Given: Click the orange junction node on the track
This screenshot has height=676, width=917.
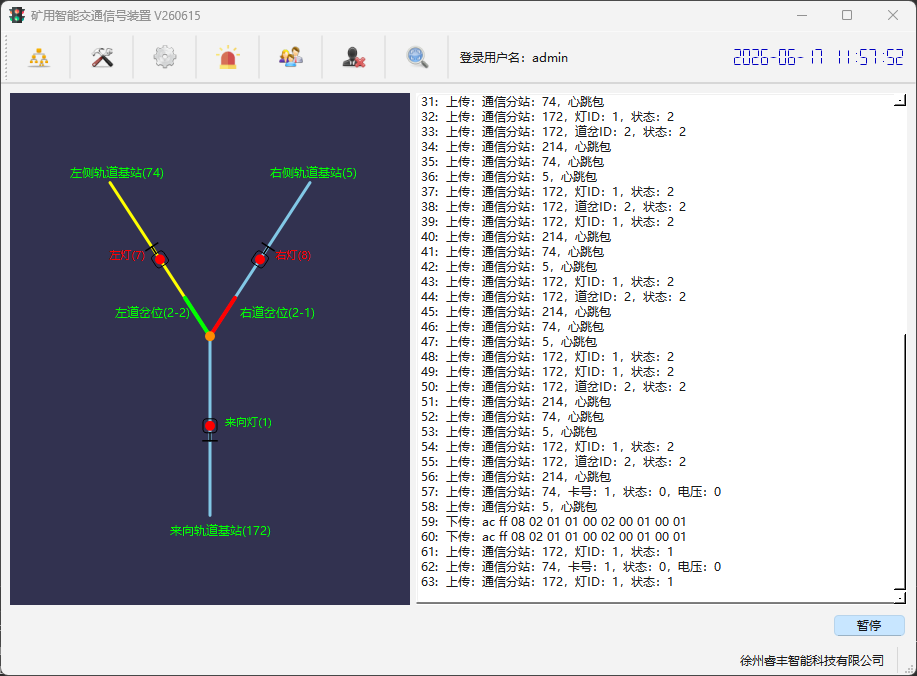Looking at the screenshot, I should point(210,336).
